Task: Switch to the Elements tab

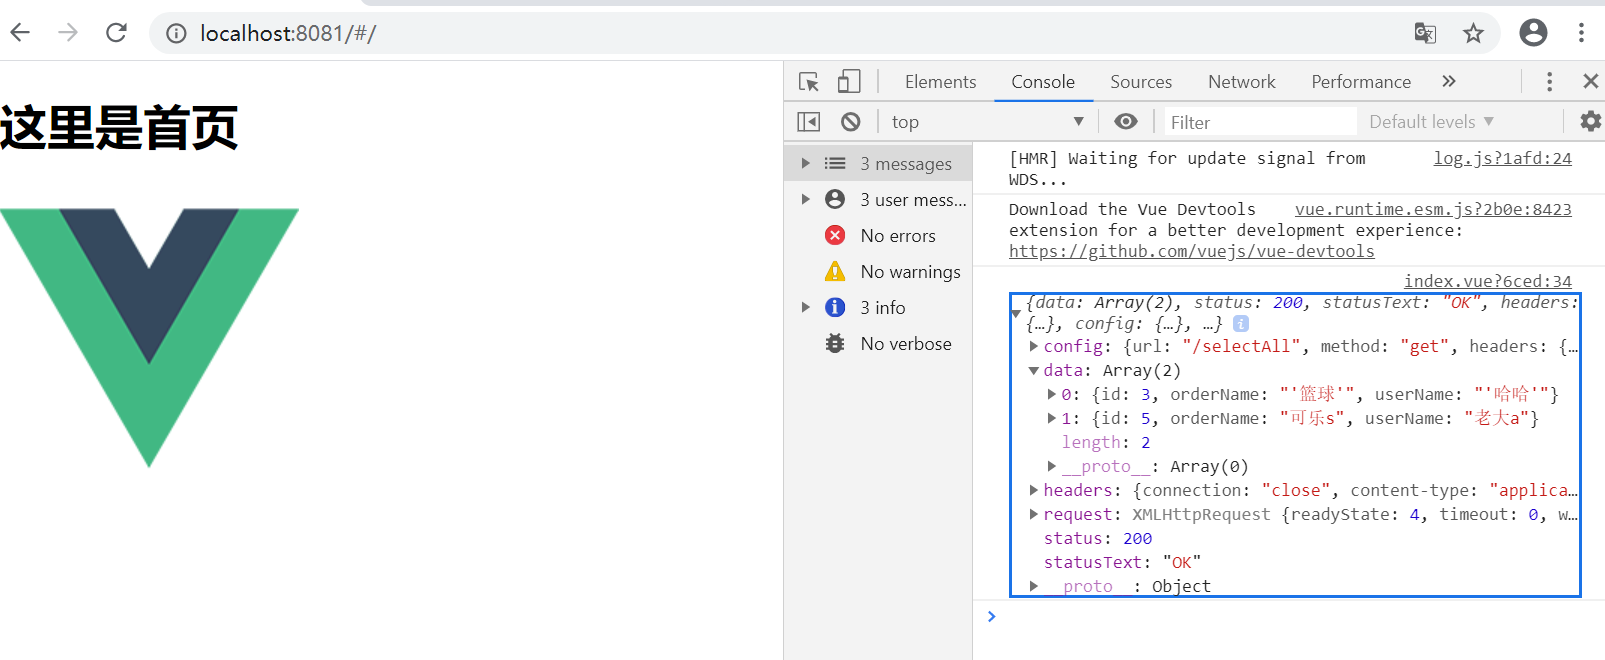Action: tap(940, 82)
